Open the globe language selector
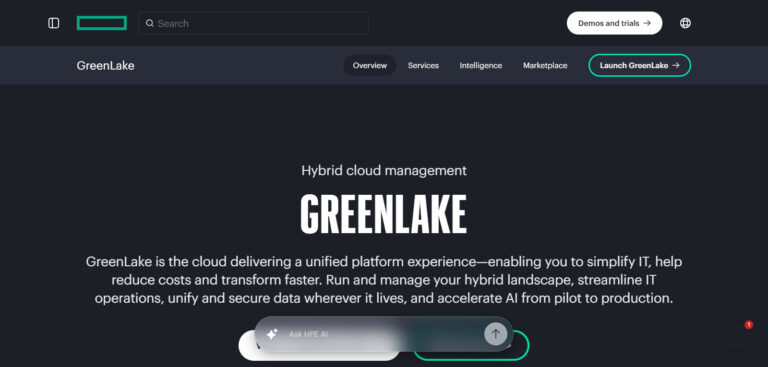 tap(685, 23)
